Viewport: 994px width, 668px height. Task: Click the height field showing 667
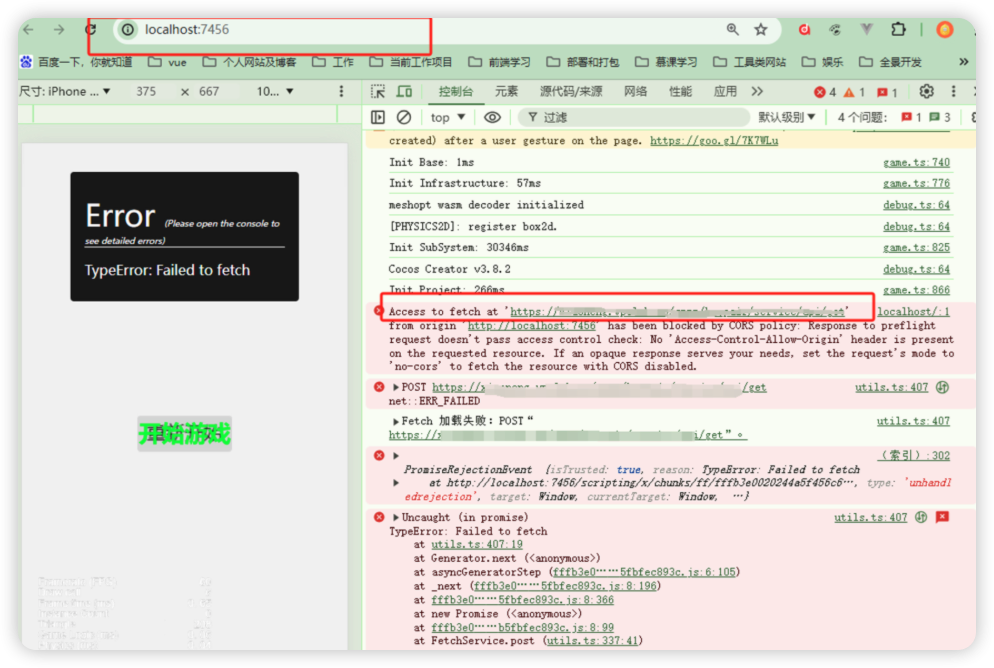209,91
